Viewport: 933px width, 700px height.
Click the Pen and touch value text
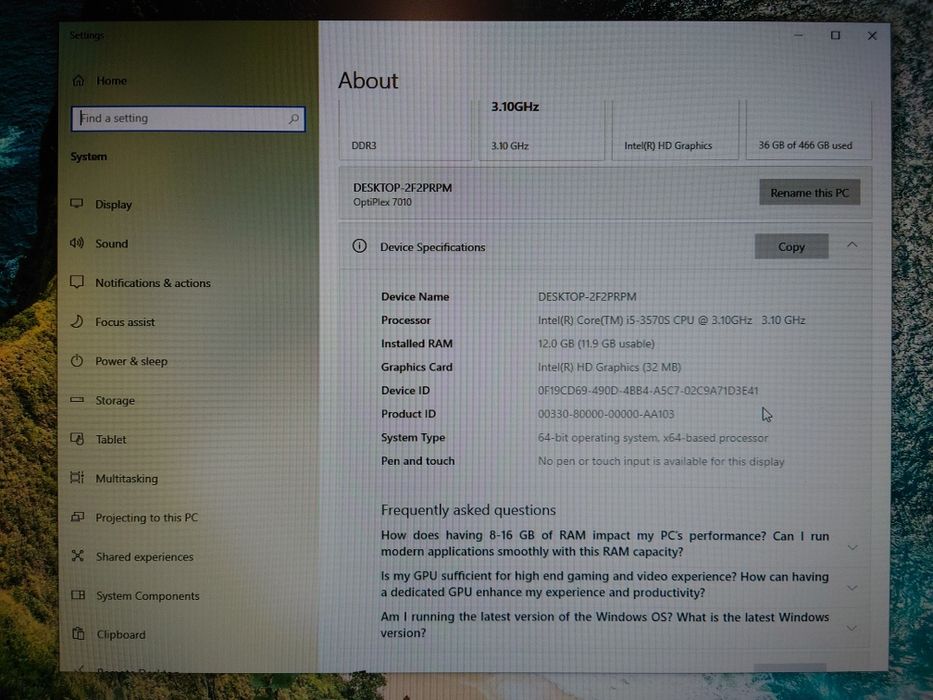[x=661, y=461]
